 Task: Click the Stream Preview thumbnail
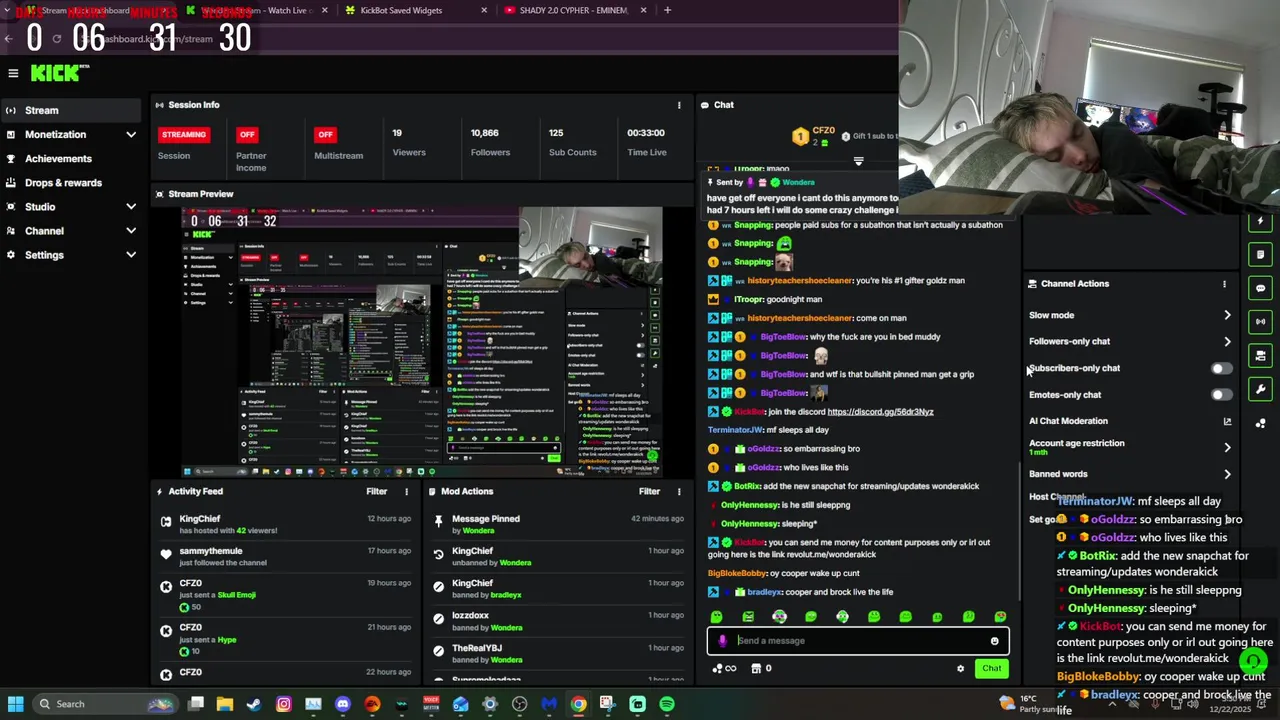click(x=421, y=343)
